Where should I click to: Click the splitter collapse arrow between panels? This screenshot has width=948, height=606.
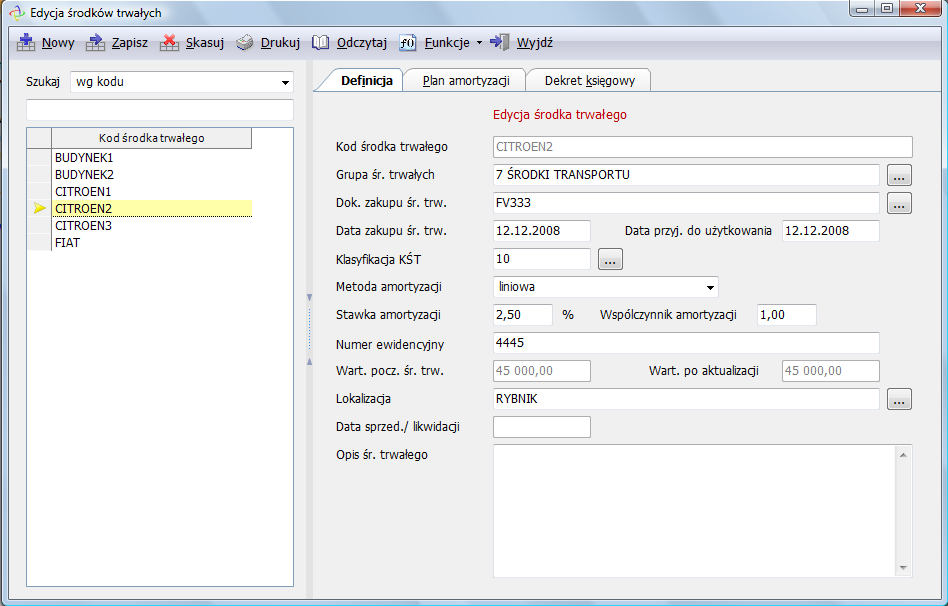point(310,298)
